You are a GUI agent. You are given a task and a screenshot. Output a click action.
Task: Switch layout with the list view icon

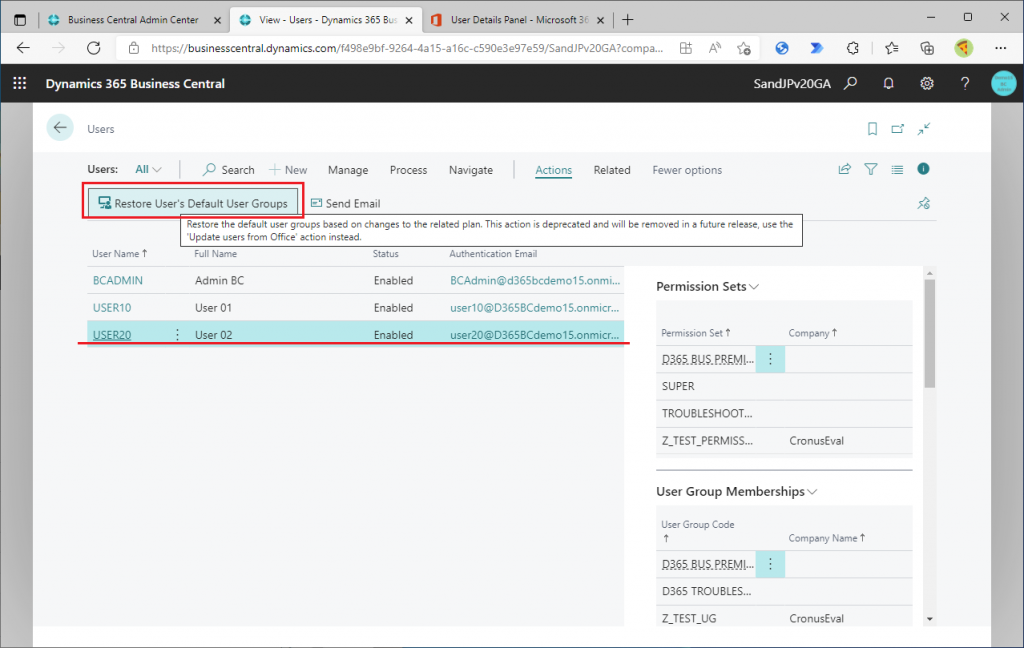click(x=897, y=169)
